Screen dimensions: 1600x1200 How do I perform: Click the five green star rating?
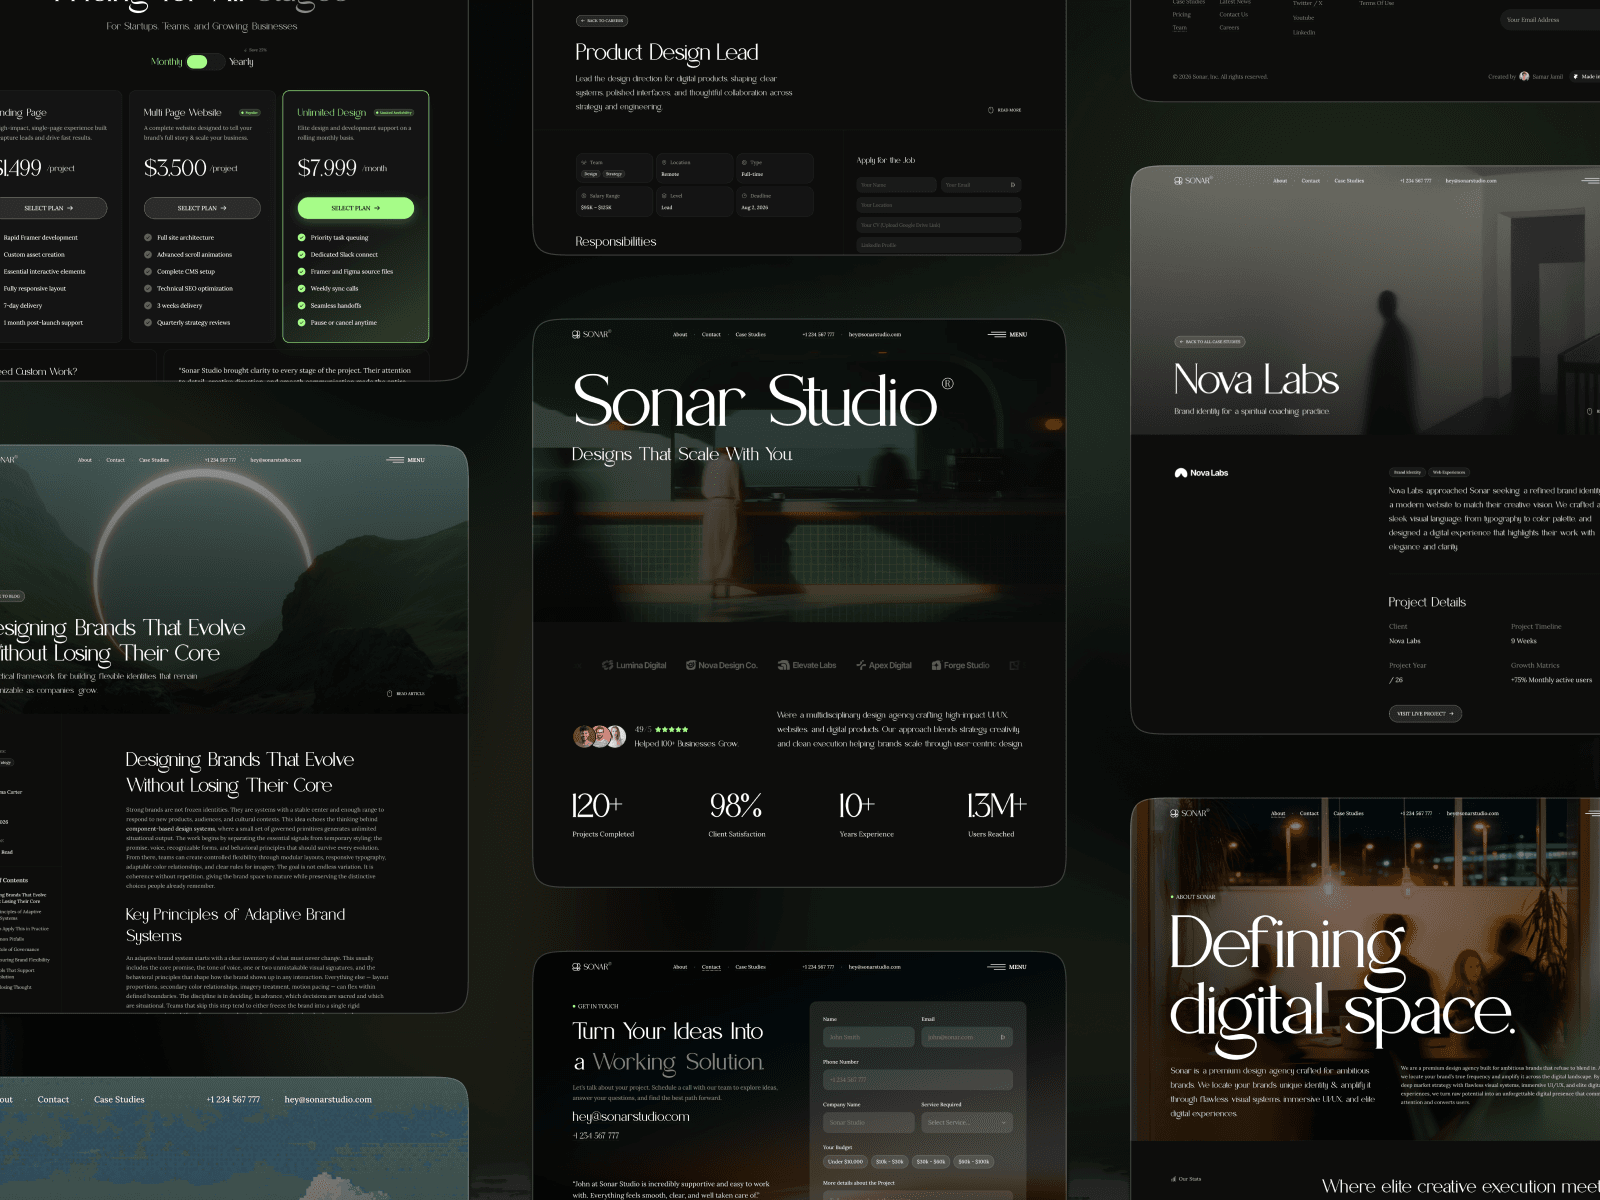point(671,729)
